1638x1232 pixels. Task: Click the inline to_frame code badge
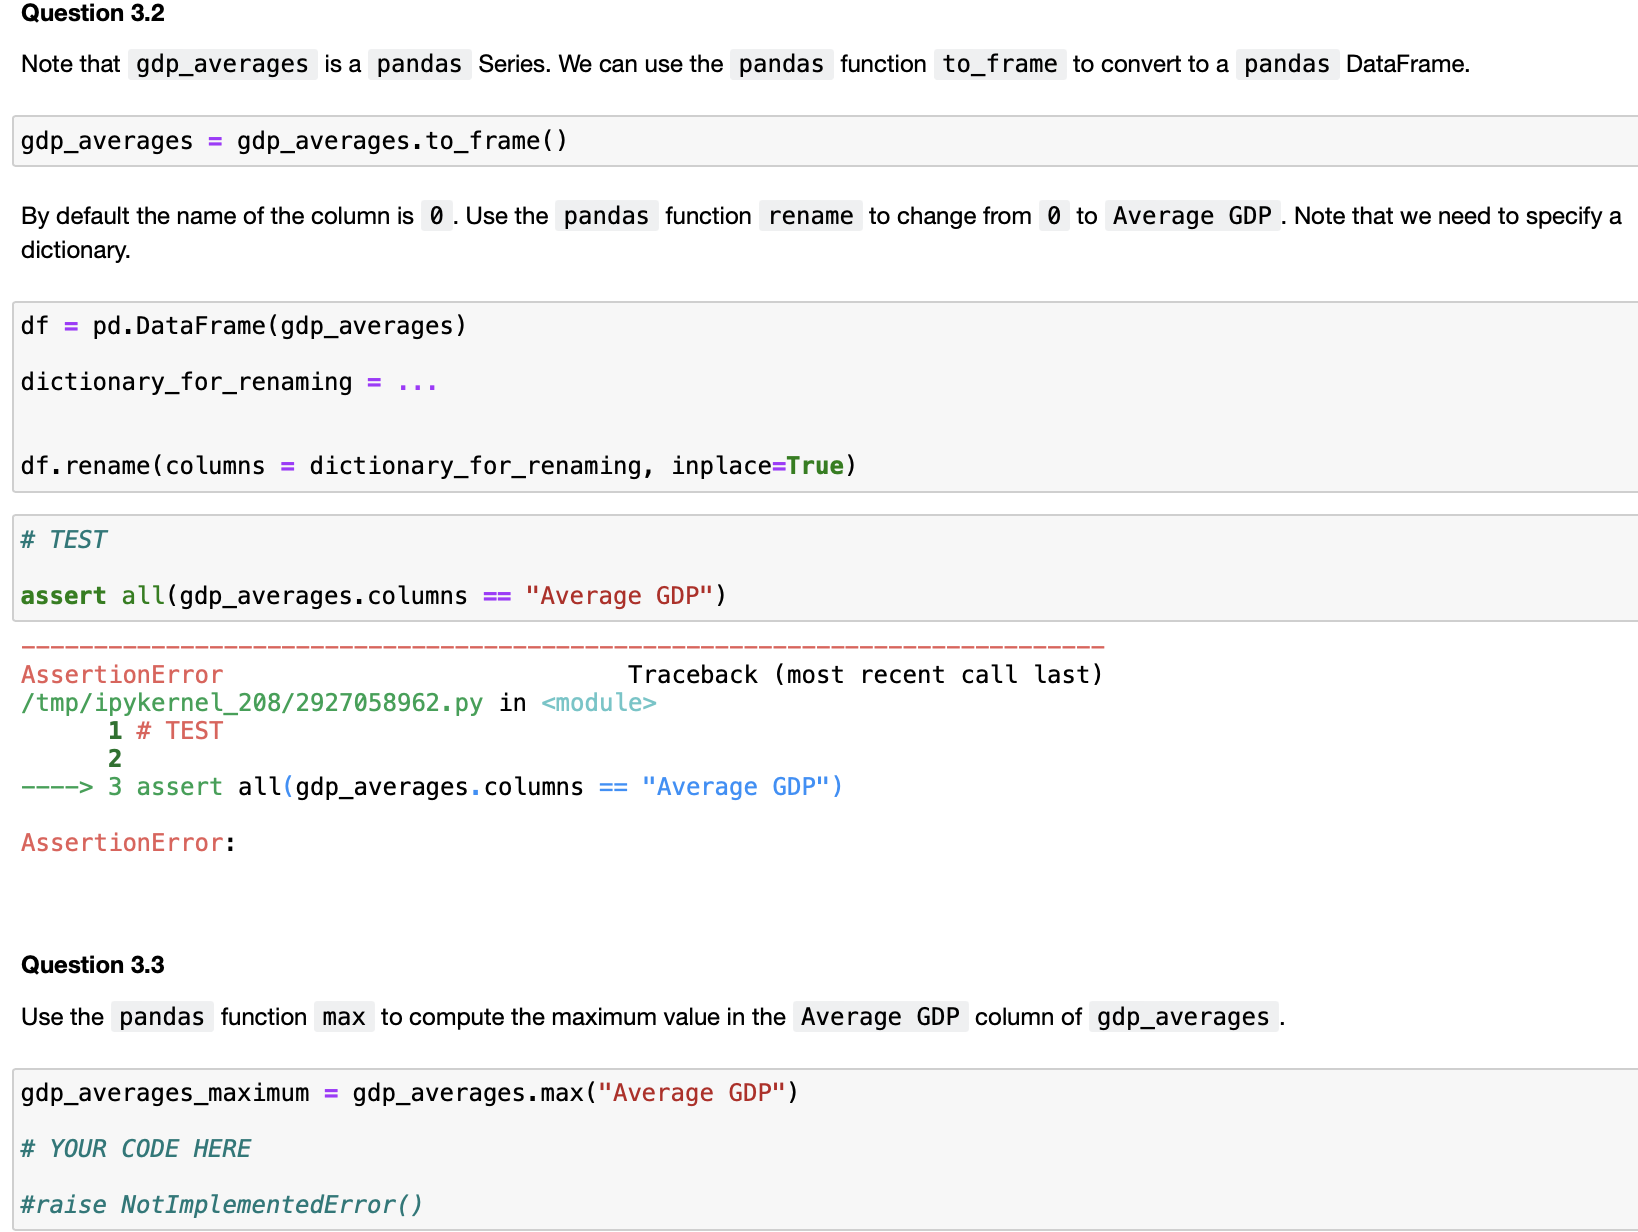click(999, 63)
